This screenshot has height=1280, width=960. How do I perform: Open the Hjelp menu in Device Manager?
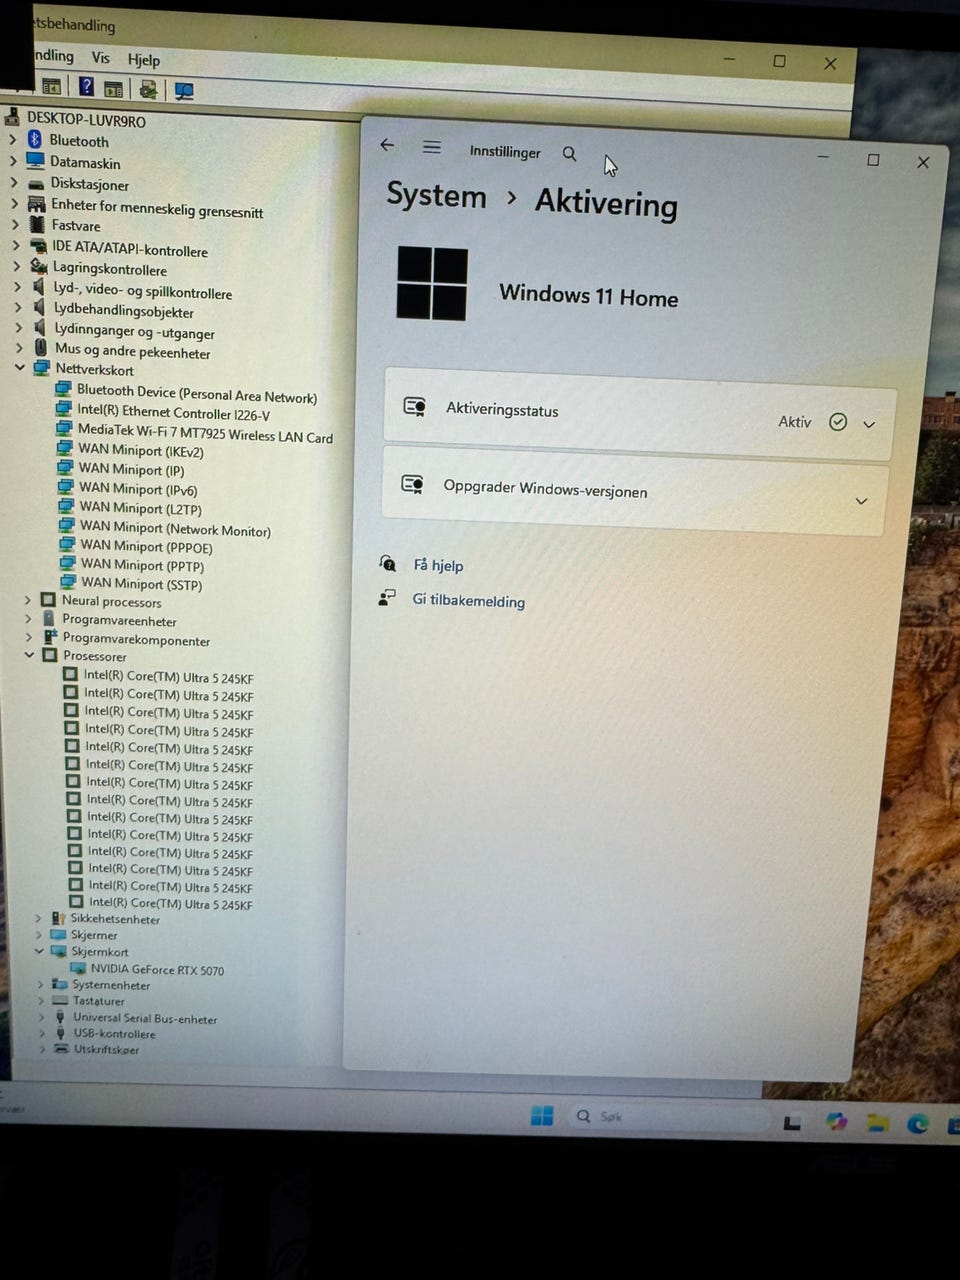pos(144,59)
